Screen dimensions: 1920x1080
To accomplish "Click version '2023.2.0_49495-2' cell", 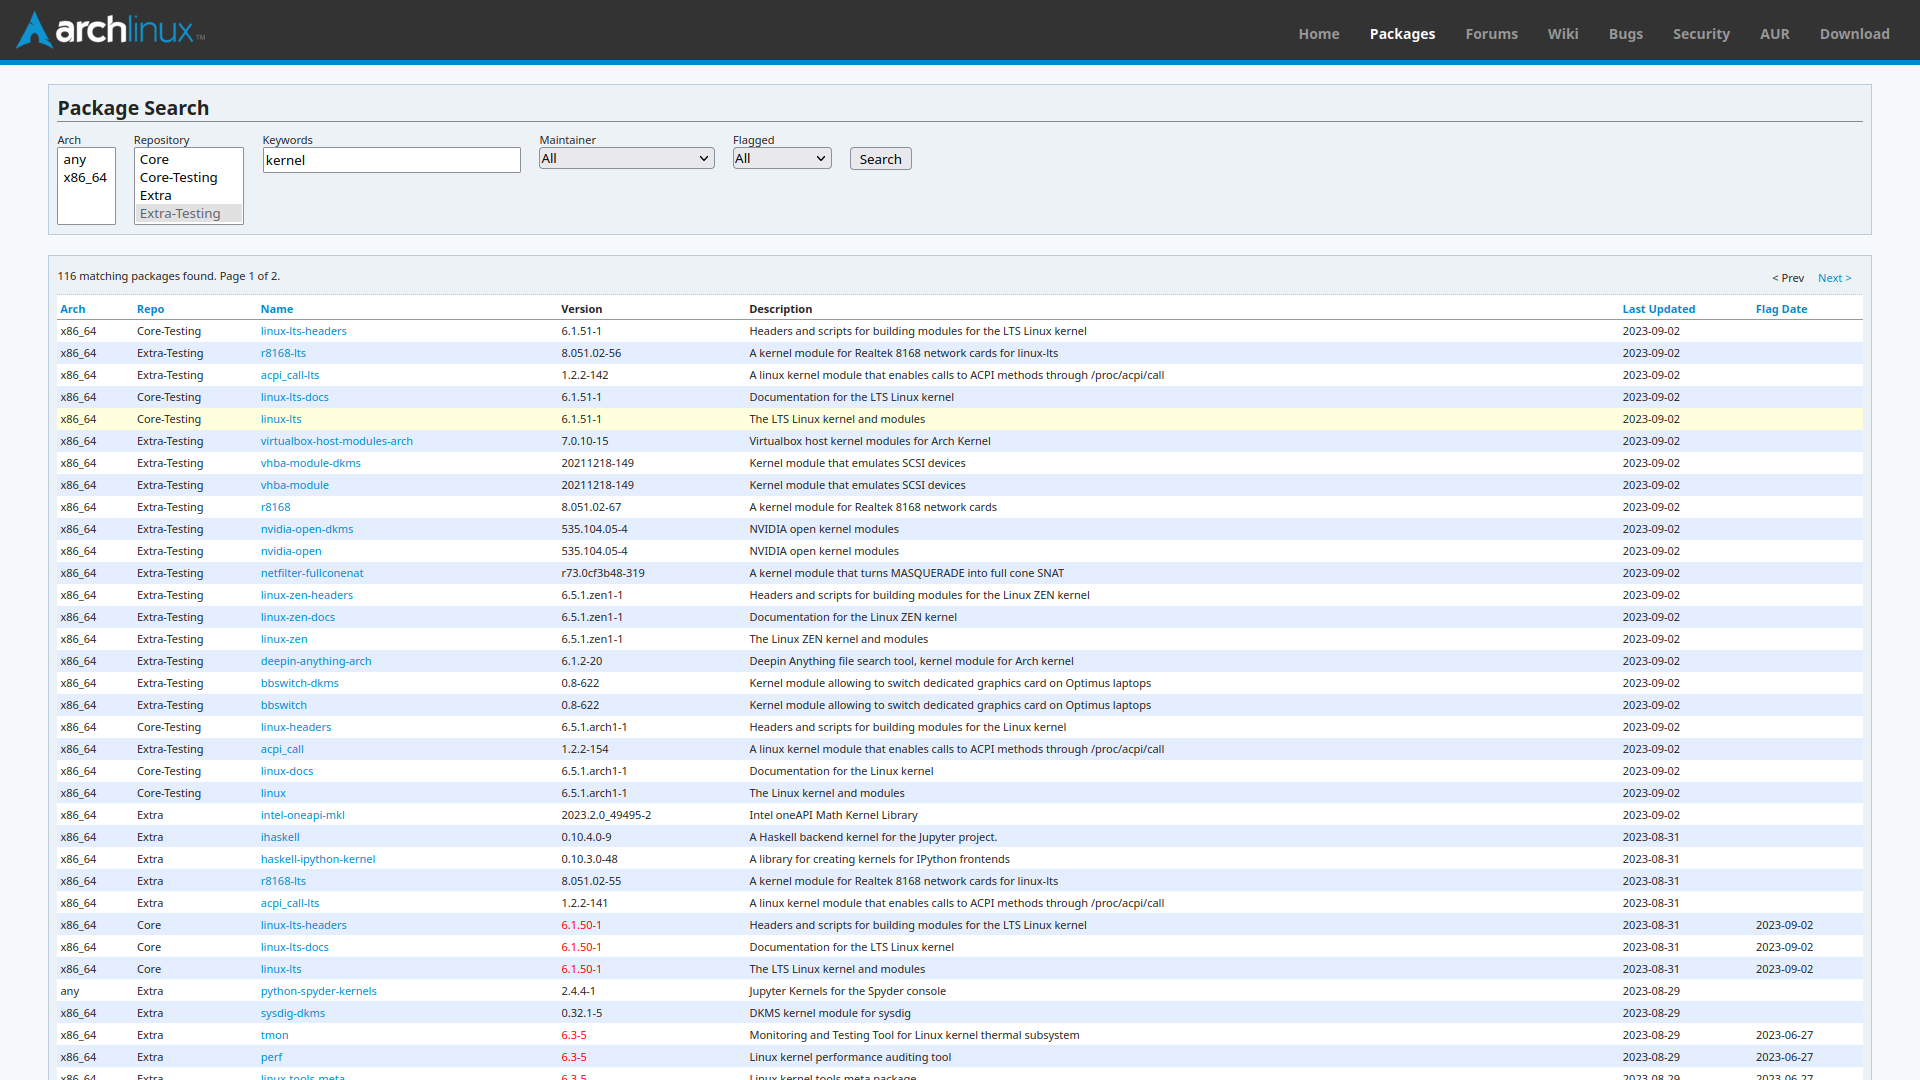I will pos(606,815).
